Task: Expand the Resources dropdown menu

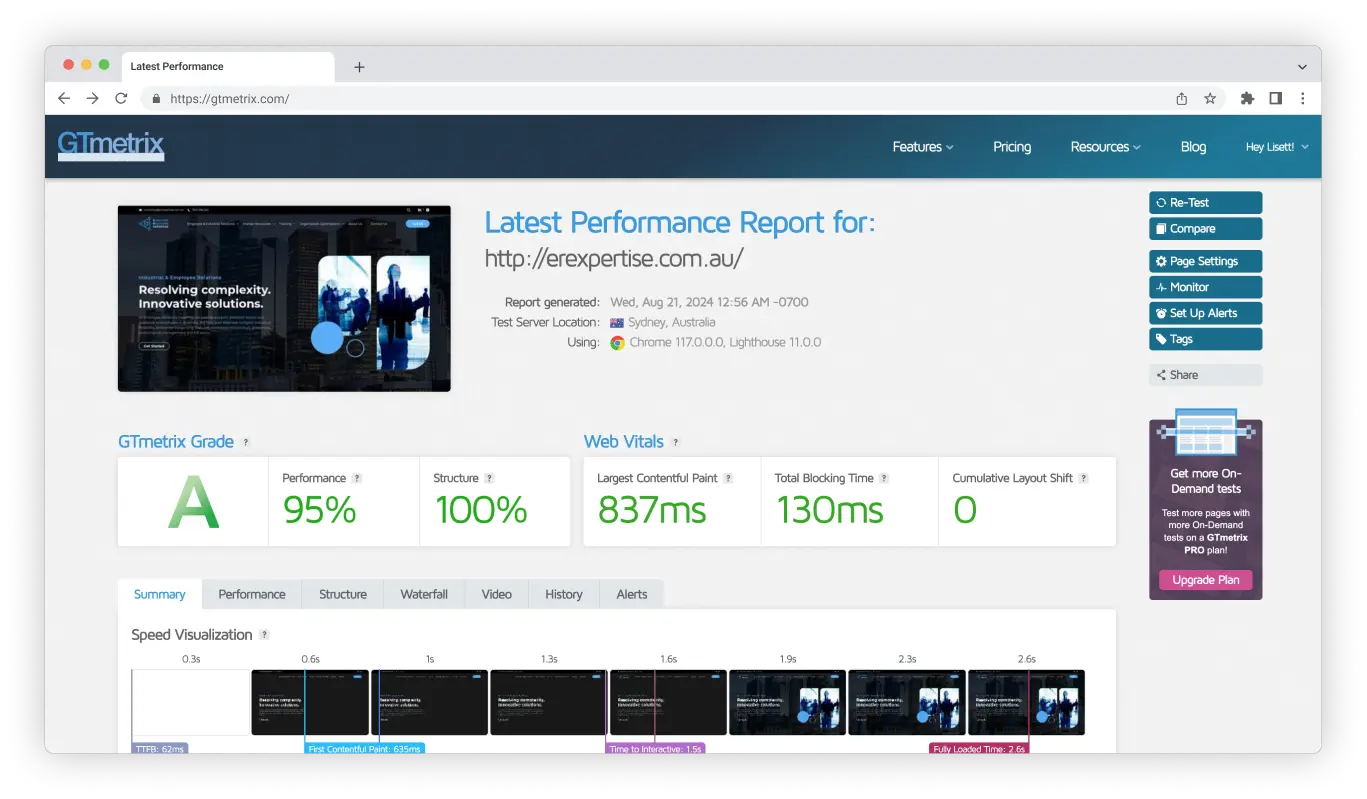Action: pos(1105,147)
